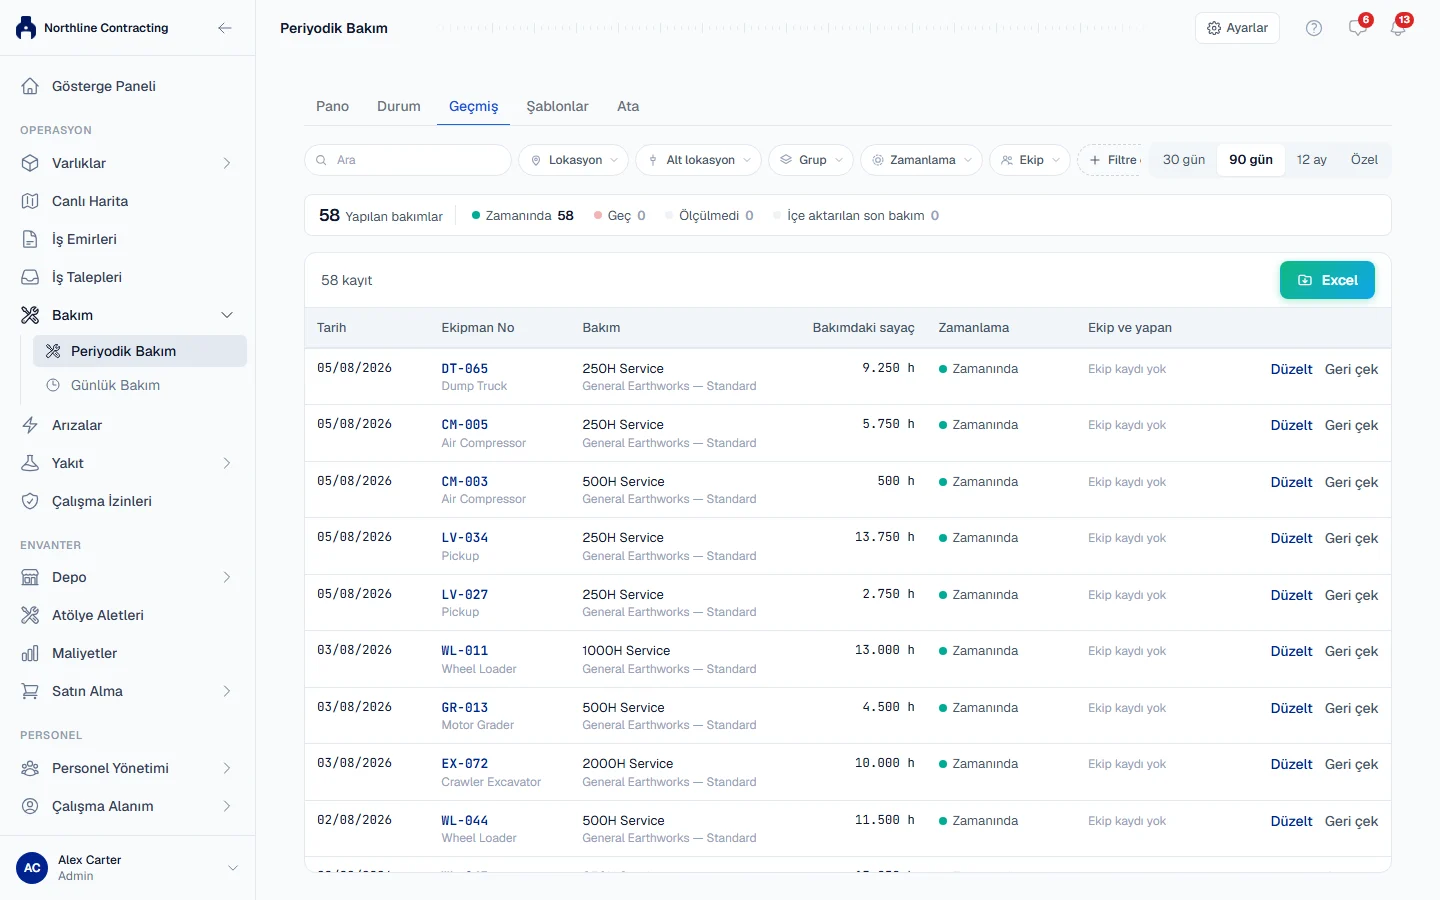
Task: Open the Grup filter dropdown
Action: (x=811, y=160)
